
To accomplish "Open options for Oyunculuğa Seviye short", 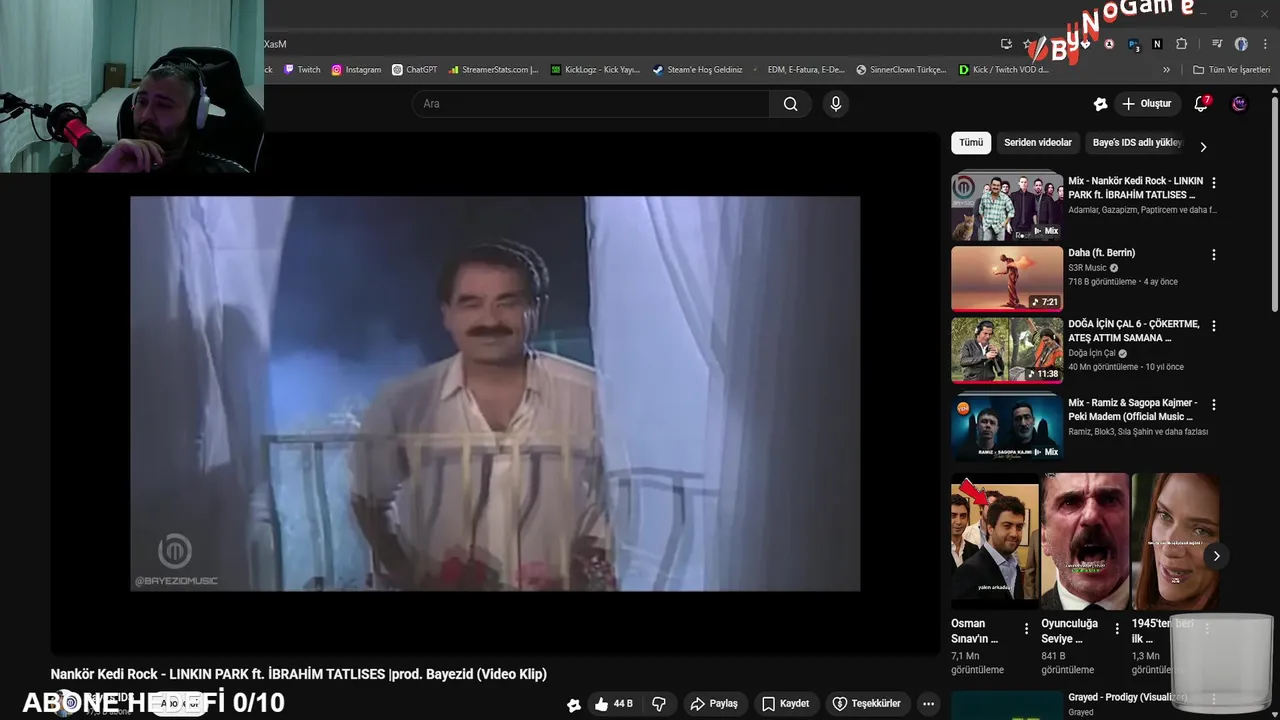I will point(1116,629).
